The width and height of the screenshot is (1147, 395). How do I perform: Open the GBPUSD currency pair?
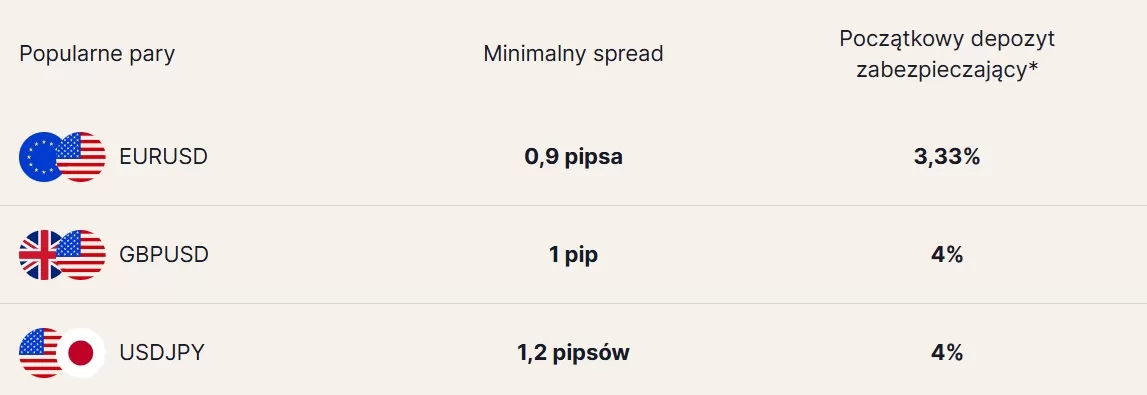(164, 255)
